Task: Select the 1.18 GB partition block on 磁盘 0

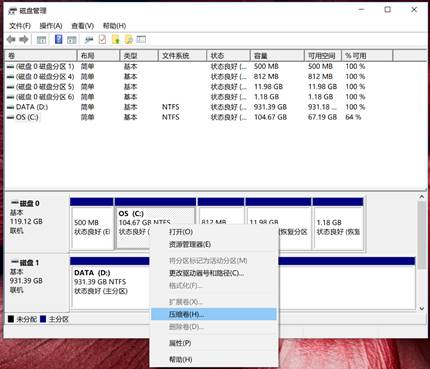Action: click(x=338, y=224)
